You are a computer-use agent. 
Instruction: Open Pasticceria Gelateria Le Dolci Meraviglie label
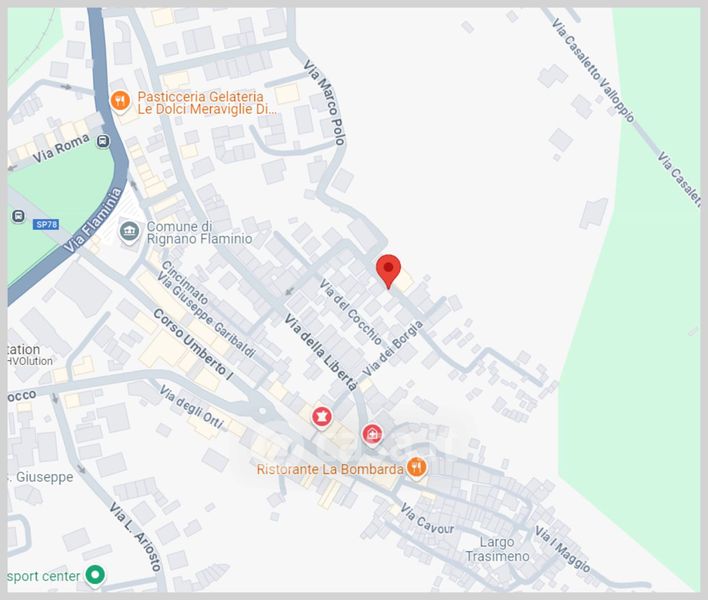coord(207,103)
